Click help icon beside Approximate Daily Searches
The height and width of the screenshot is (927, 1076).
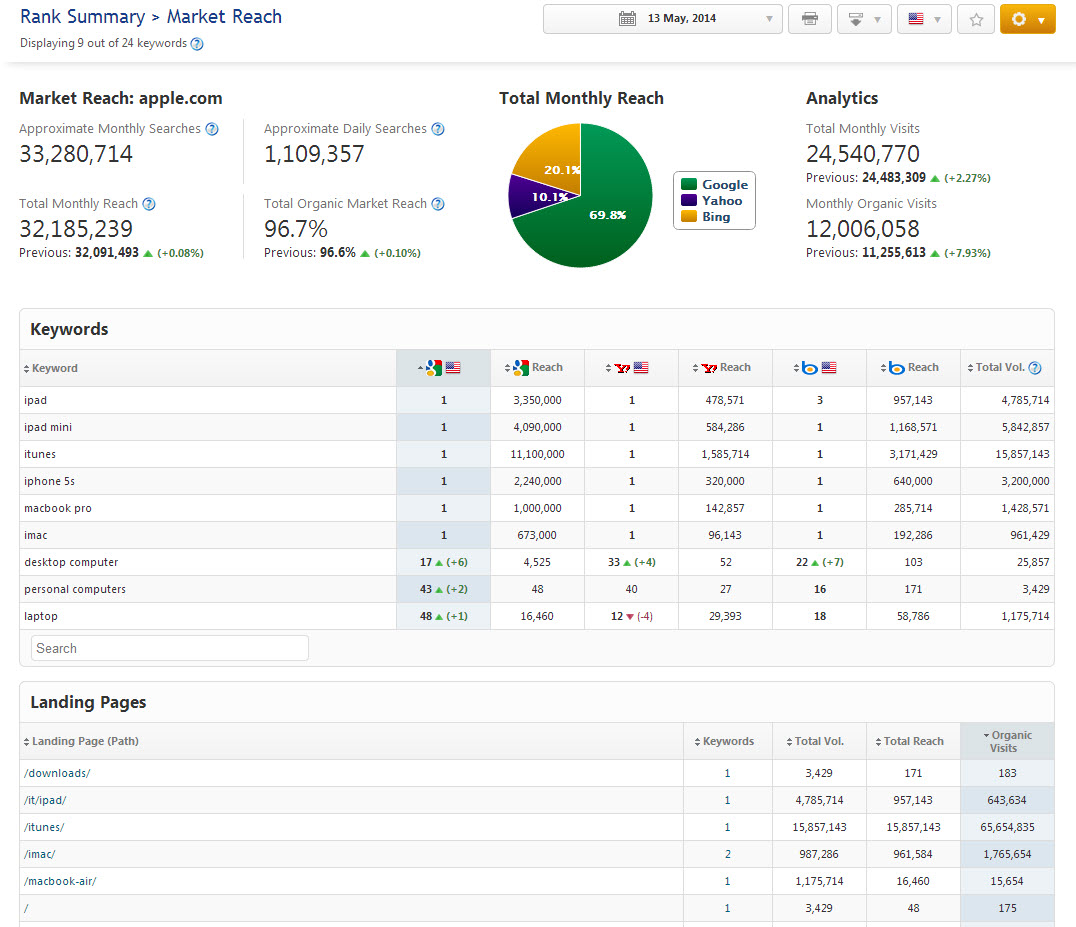438,129
